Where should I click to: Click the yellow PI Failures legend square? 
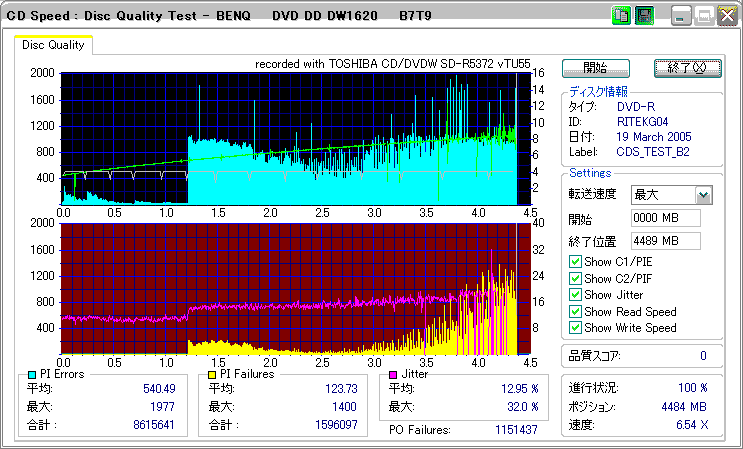click(213, 375)
